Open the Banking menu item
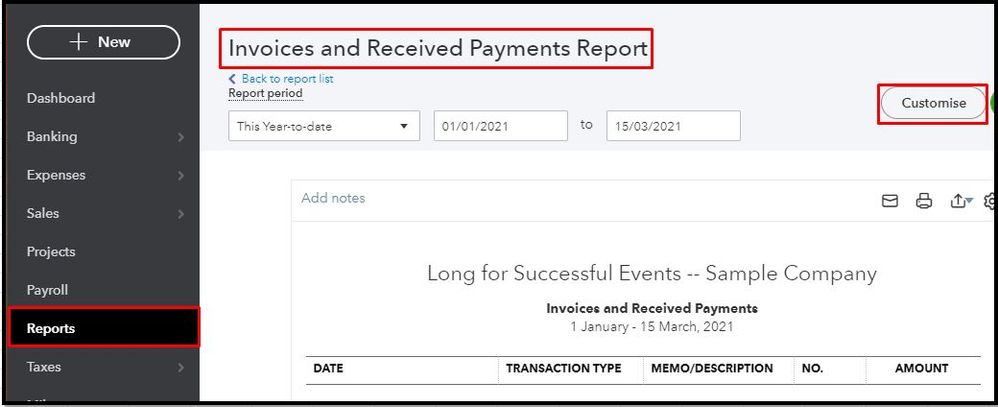This screenshot has width=998, height=407. 52,136
